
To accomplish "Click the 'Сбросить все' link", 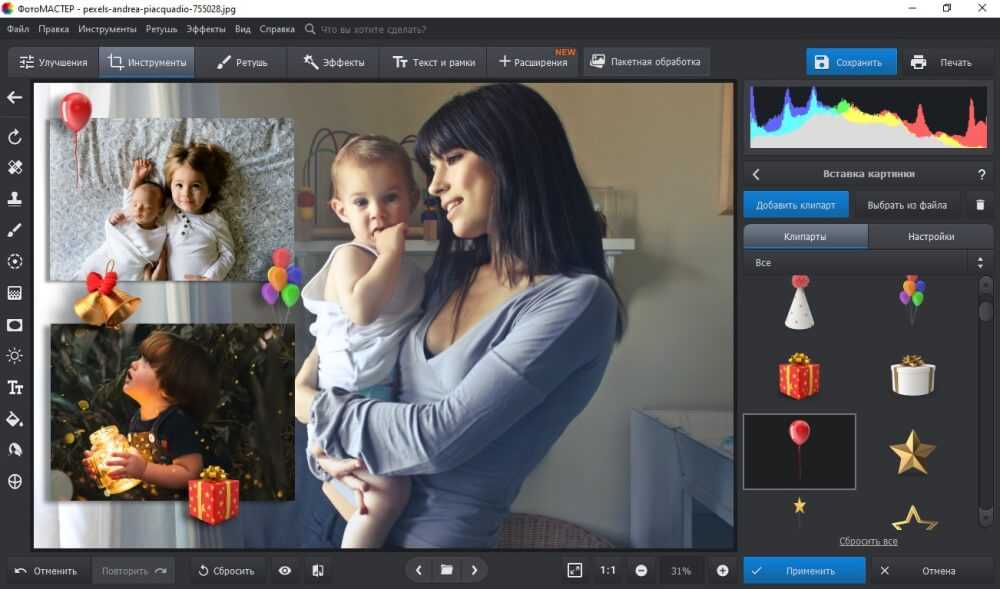I will (867, 541).
